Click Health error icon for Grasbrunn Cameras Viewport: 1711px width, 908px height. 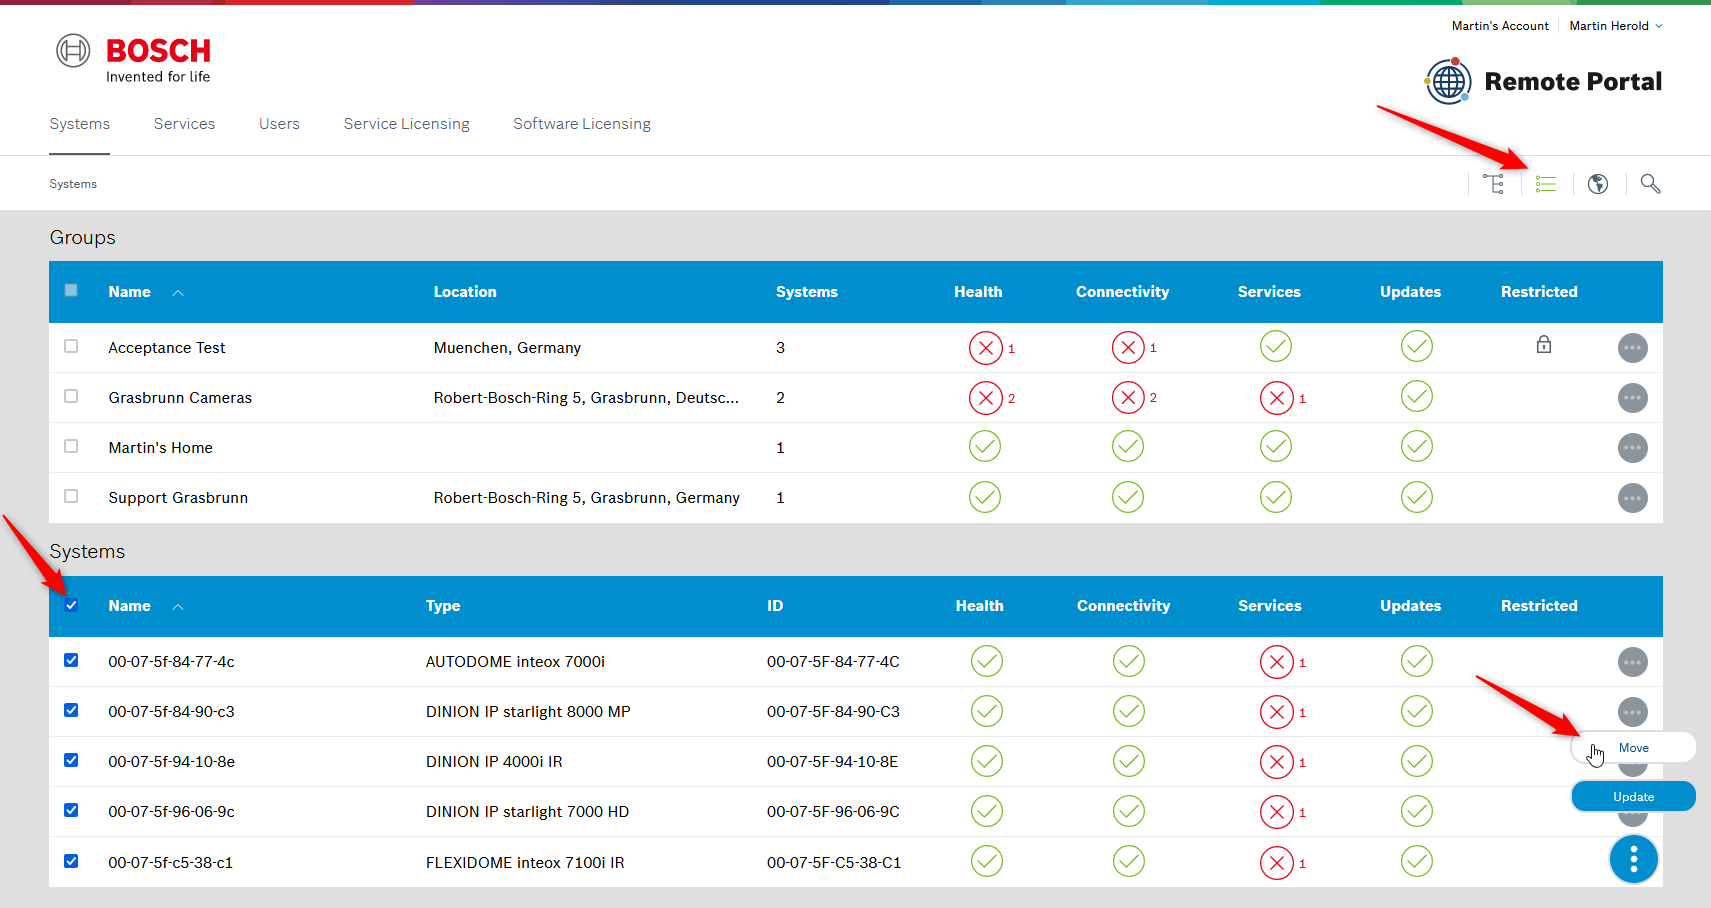pyautogui.click(x=985, y=398)
